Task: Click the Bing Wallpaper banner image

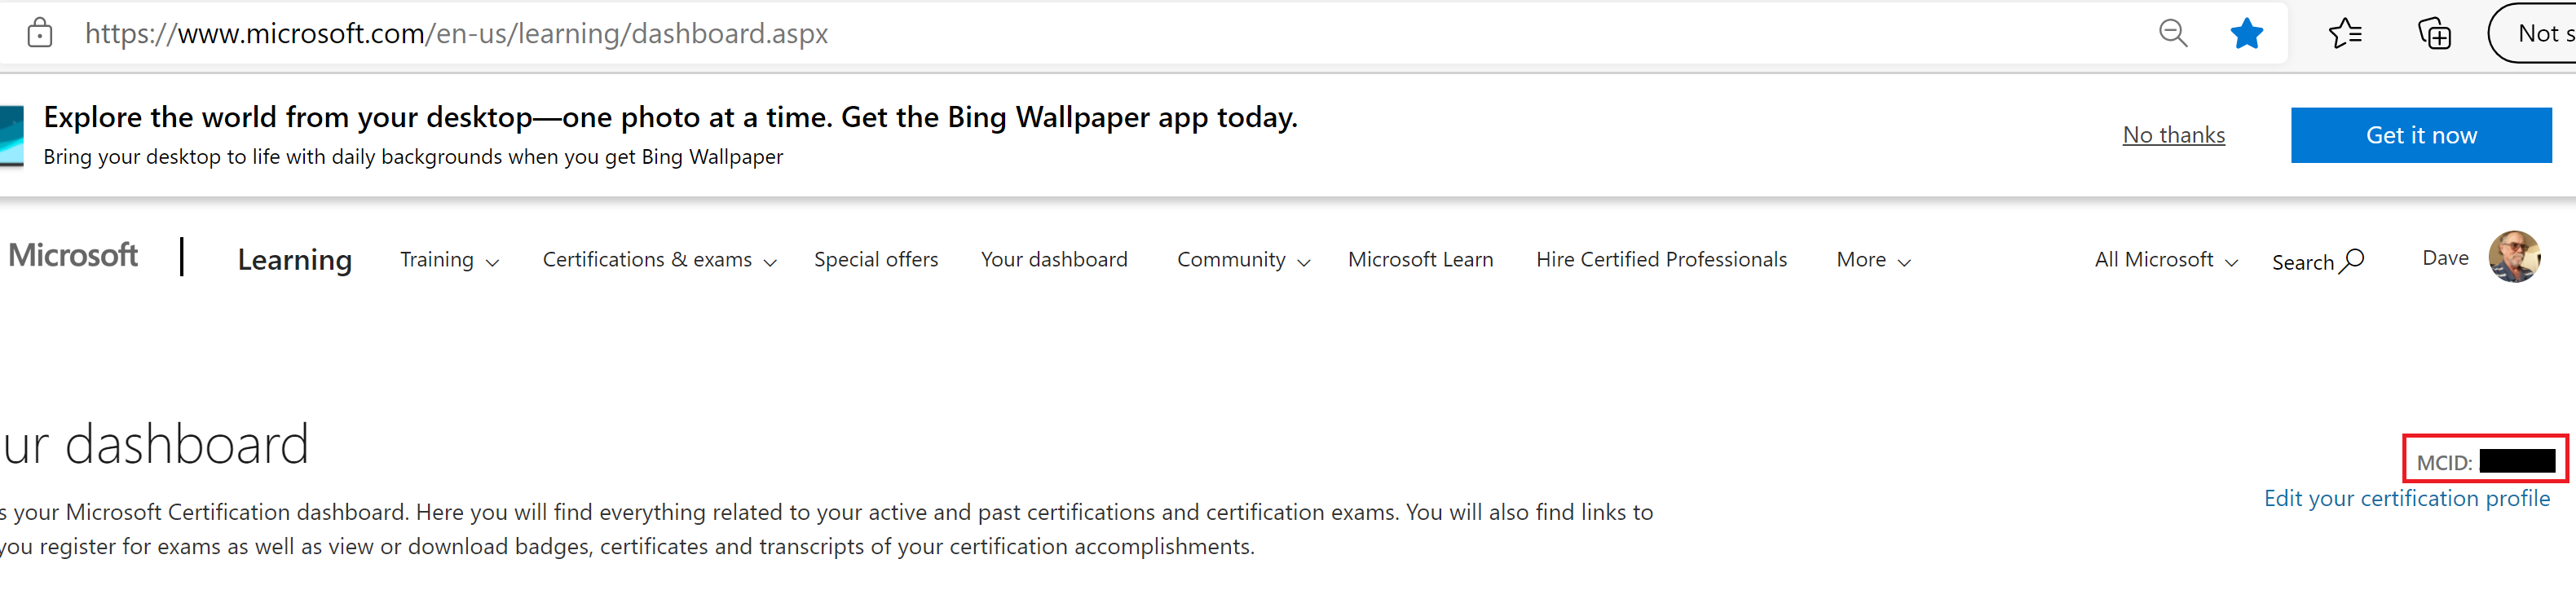Action: coord(11,136)
